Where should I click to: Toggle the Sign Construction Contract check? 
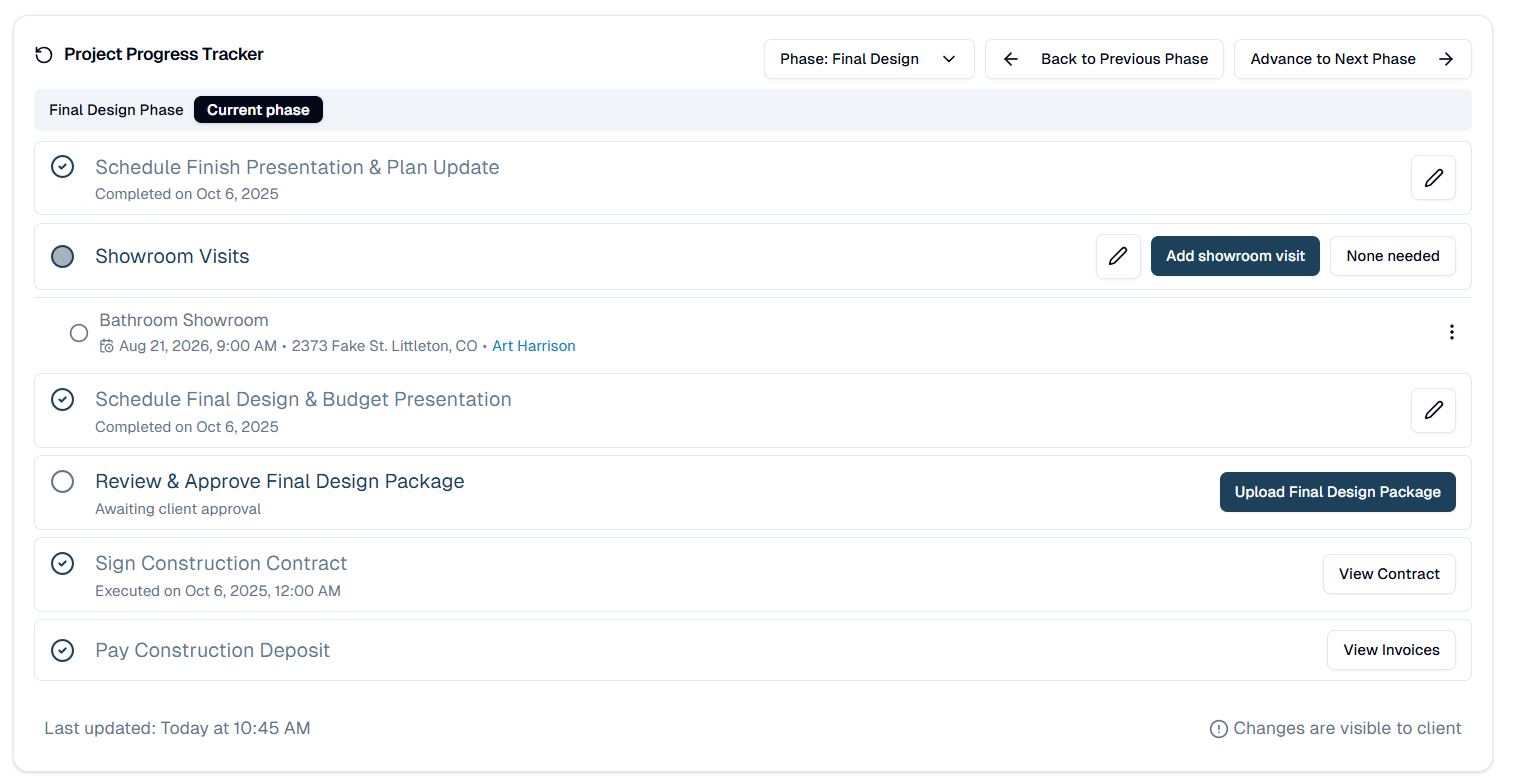click(x=62, y=564)
